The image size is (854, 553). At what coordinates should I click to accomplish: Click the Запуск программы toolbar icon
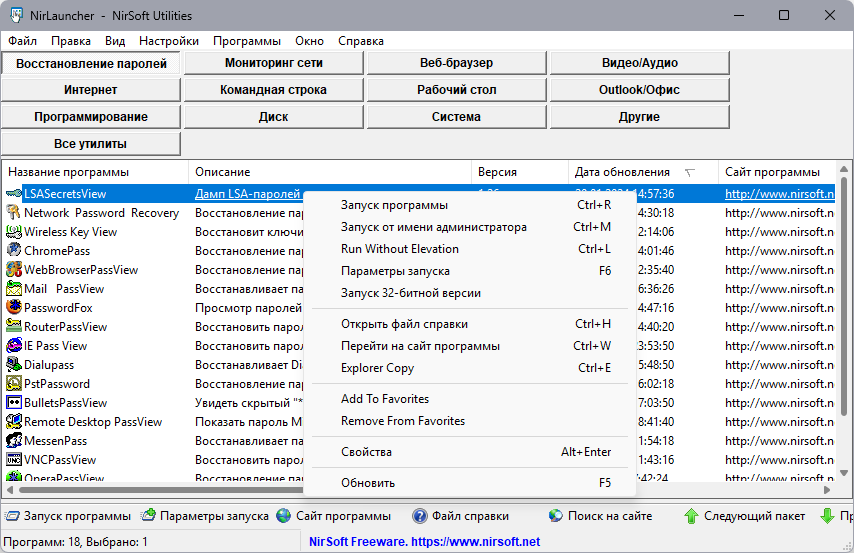pyautogui.click(x=12, y=515)
